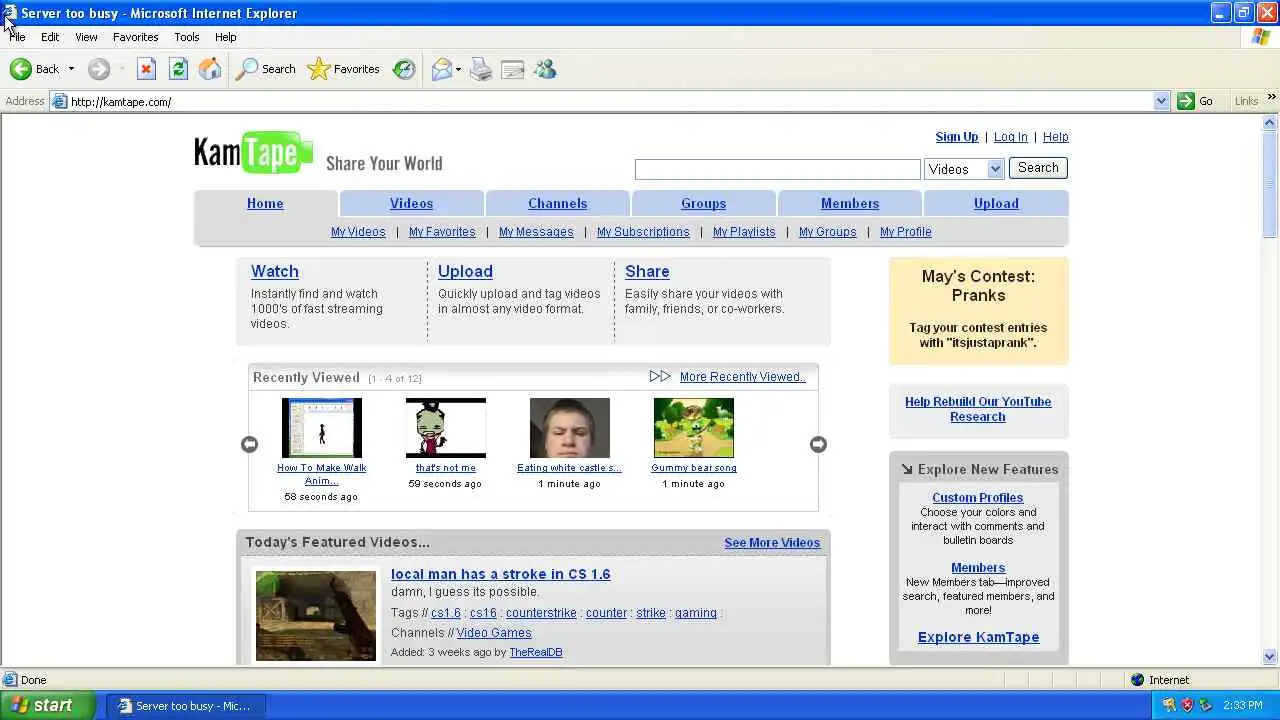
Task: Click the Server too busy taskbar button
Action: coord(184,705)
